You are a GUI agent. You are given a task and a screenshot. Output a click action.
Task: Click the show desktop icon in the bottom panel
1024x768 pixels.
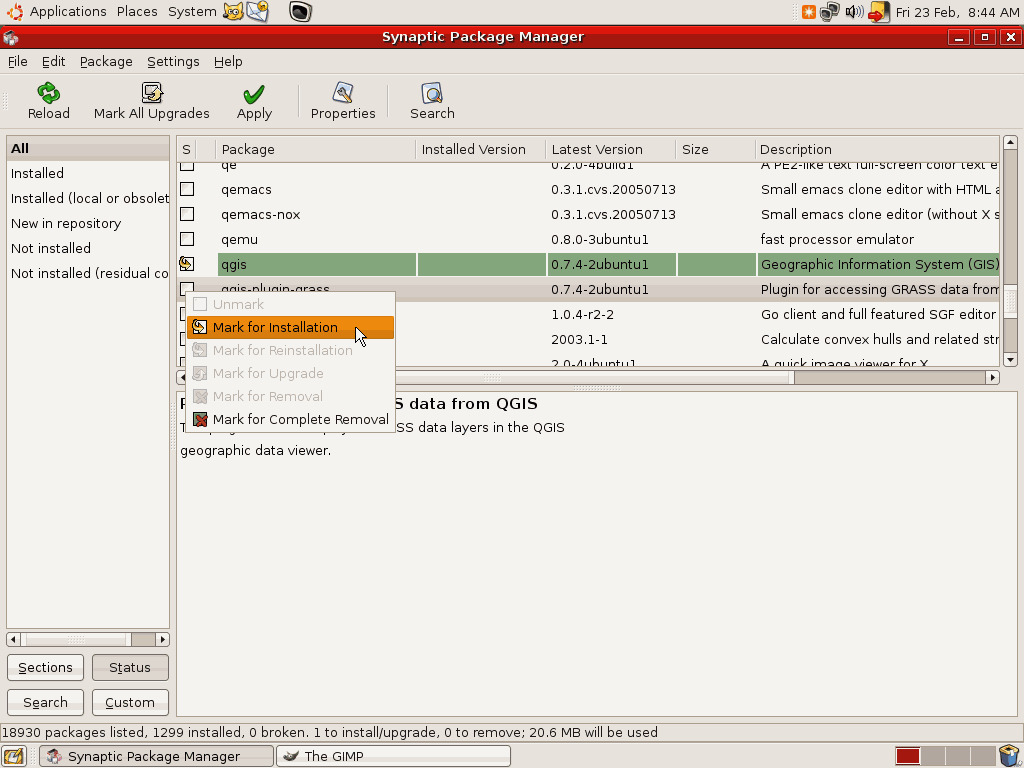[14, 756]
